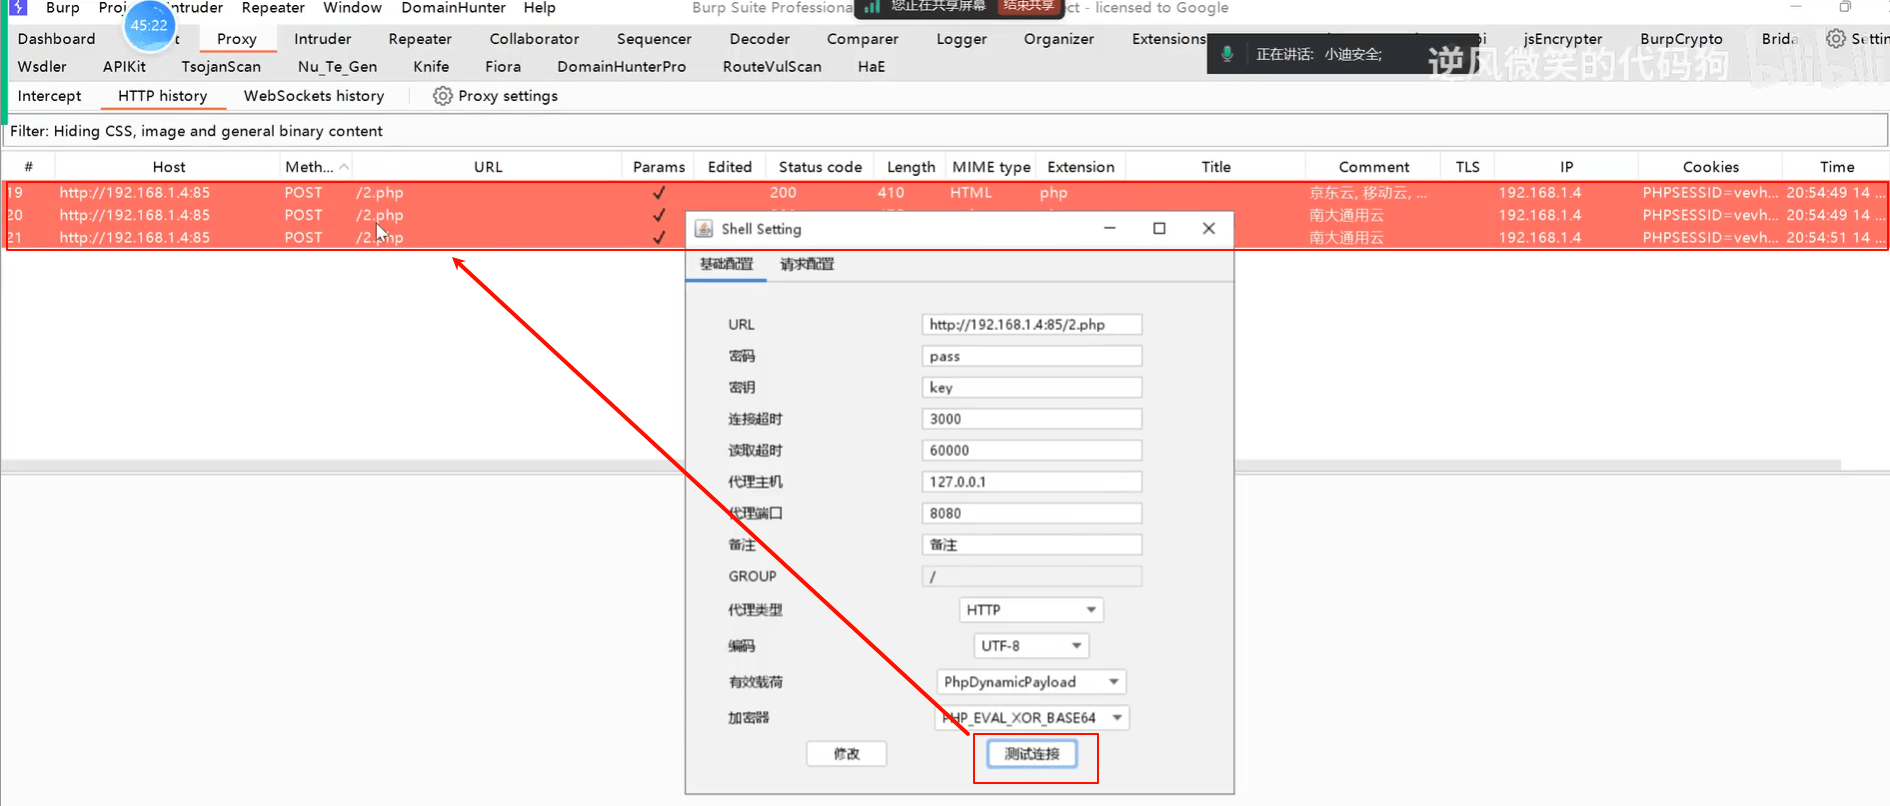Select the 基础配置 tab
Viewport: 1890px width, 806px height.
click(726, 264)
